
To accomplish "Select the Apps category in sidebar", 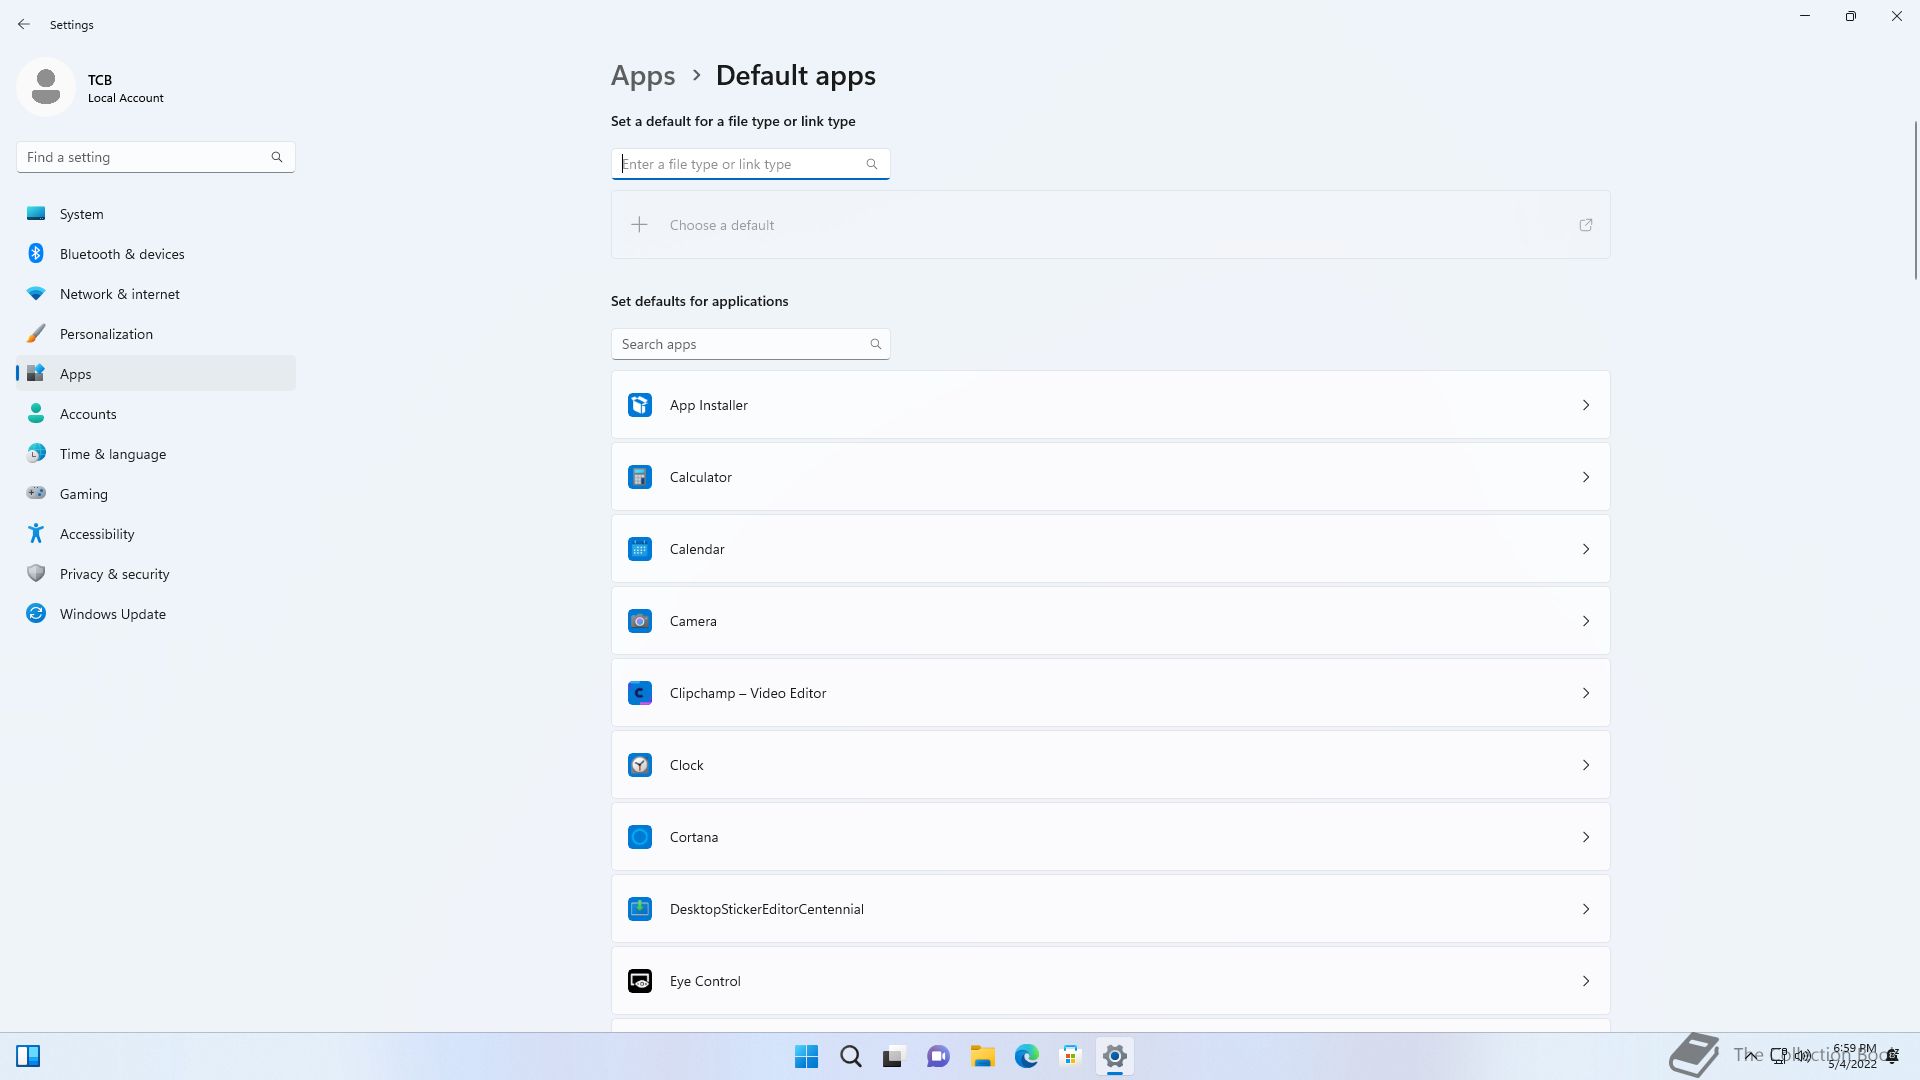I will click(156, 374).
